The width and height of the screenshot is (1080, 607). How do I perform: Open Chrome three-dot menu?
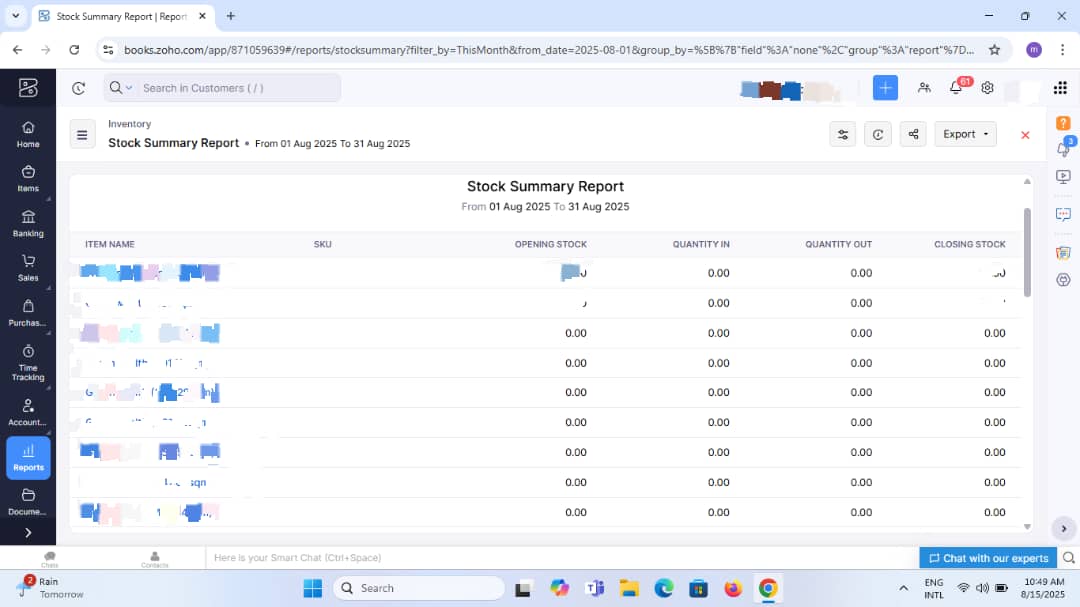tap(1063, 50)
